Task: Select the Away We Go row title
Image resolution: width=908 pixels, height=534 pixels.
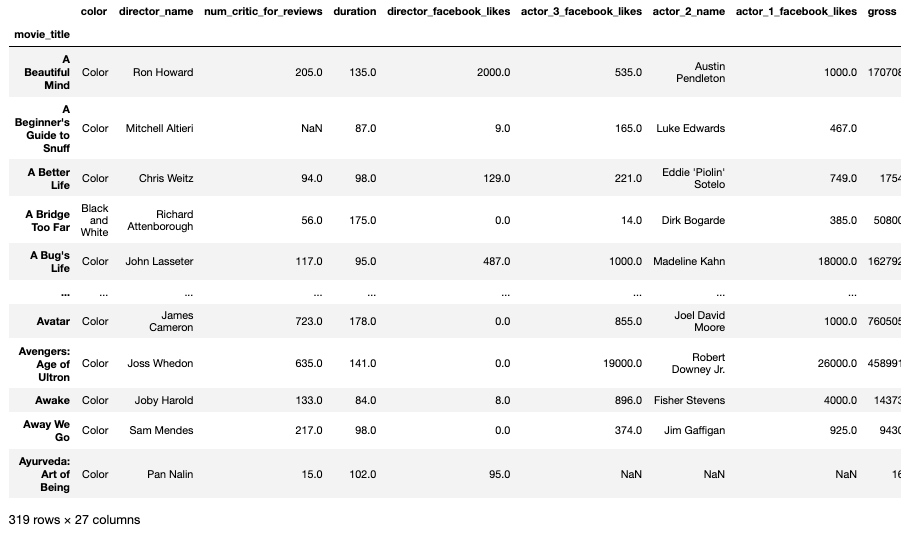Action: pos(46,431)
